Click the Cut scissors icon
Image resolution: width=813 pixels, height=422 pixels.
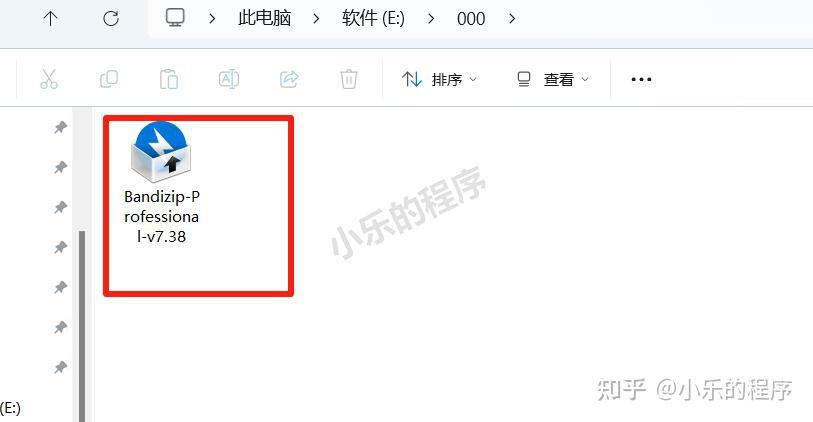49,79
